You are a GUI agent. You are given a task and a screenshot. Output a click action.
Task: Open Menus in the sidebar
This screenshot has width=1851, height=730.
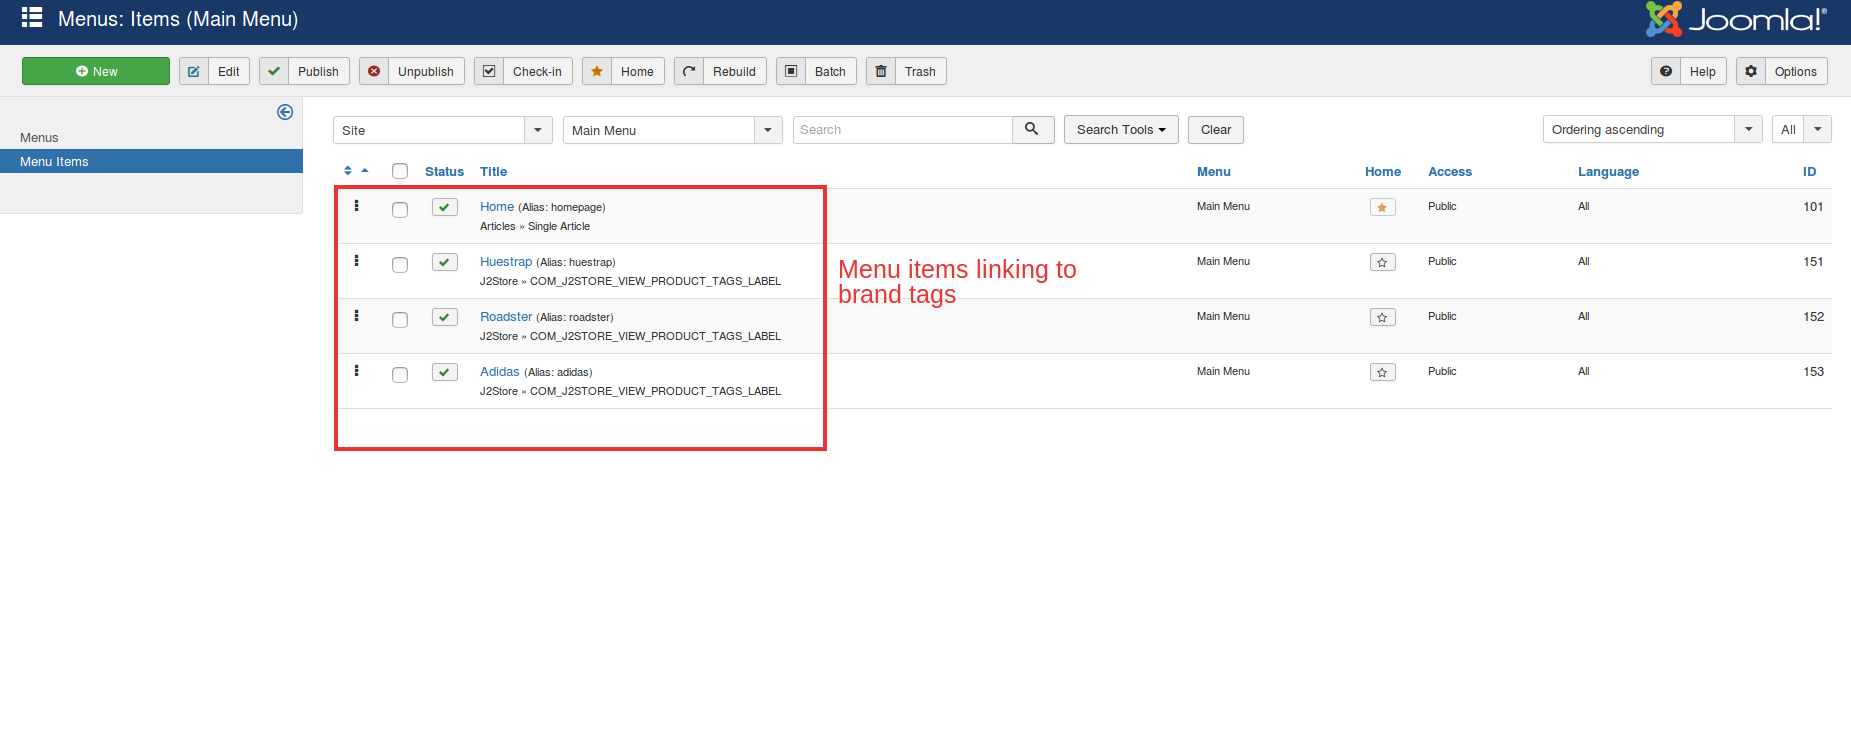[39, 138]
